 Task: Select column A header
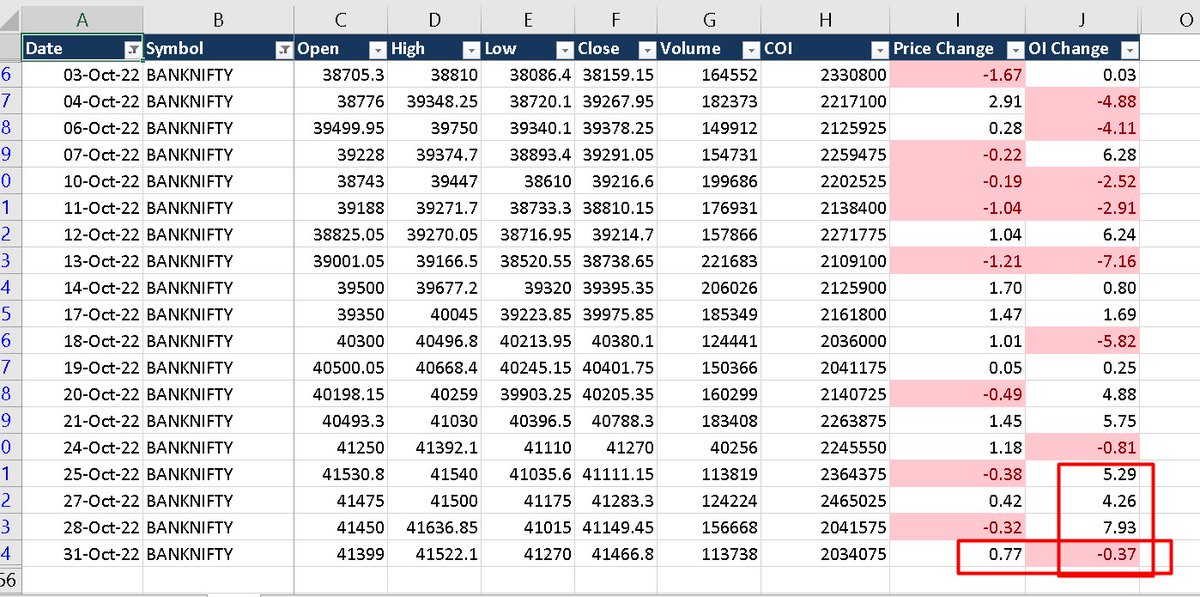coord(80,19)
